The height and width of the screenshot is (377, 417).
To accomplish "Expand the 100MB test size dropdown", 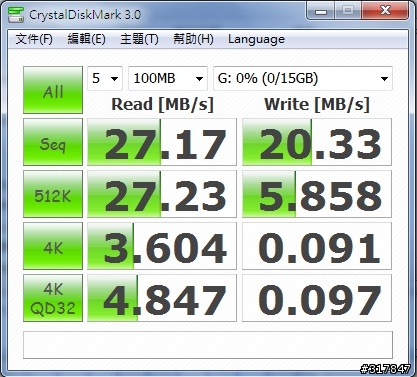I will [168, 79].
